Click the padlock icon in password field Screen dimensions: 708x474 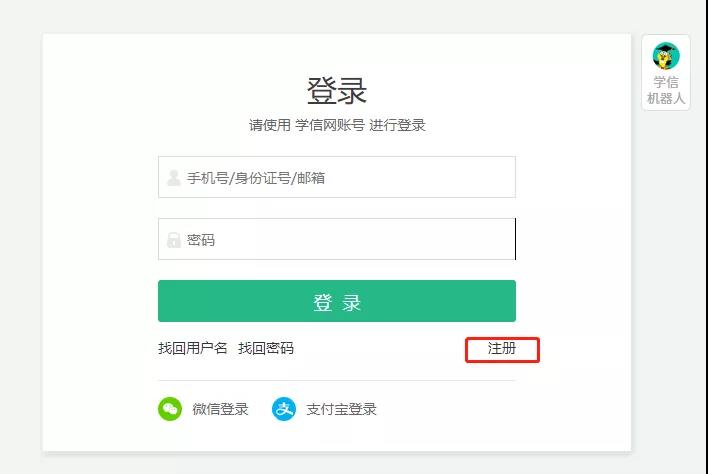pos(173,240)
